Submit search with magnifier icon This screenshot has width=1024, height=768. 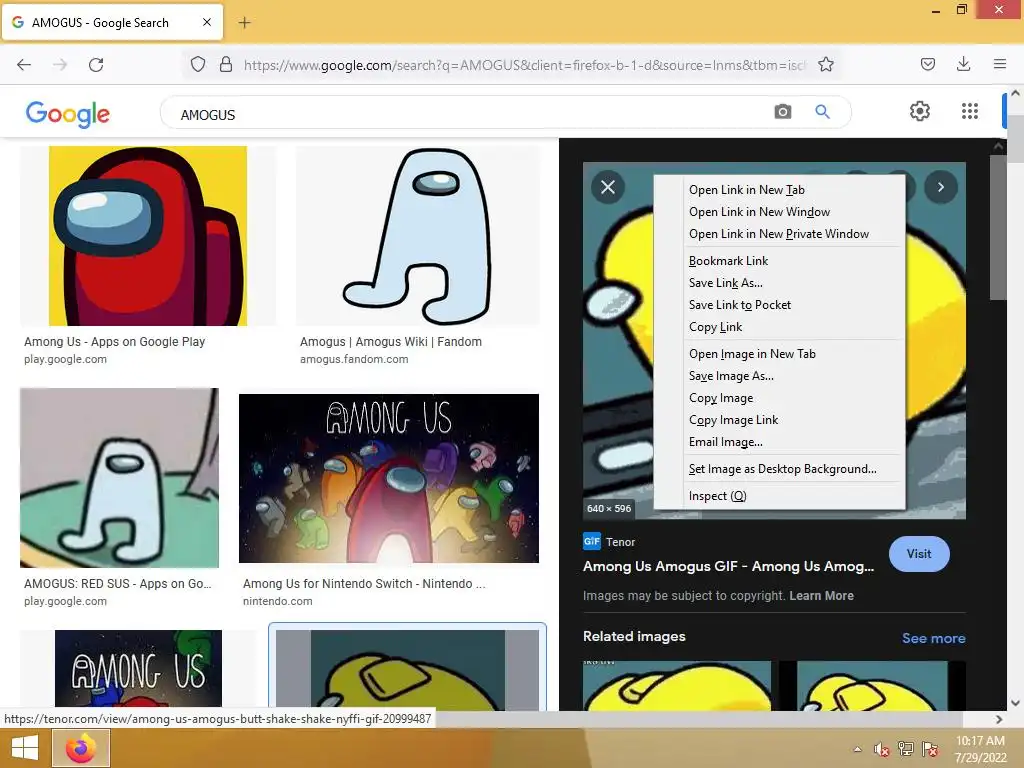click(822, 112)
